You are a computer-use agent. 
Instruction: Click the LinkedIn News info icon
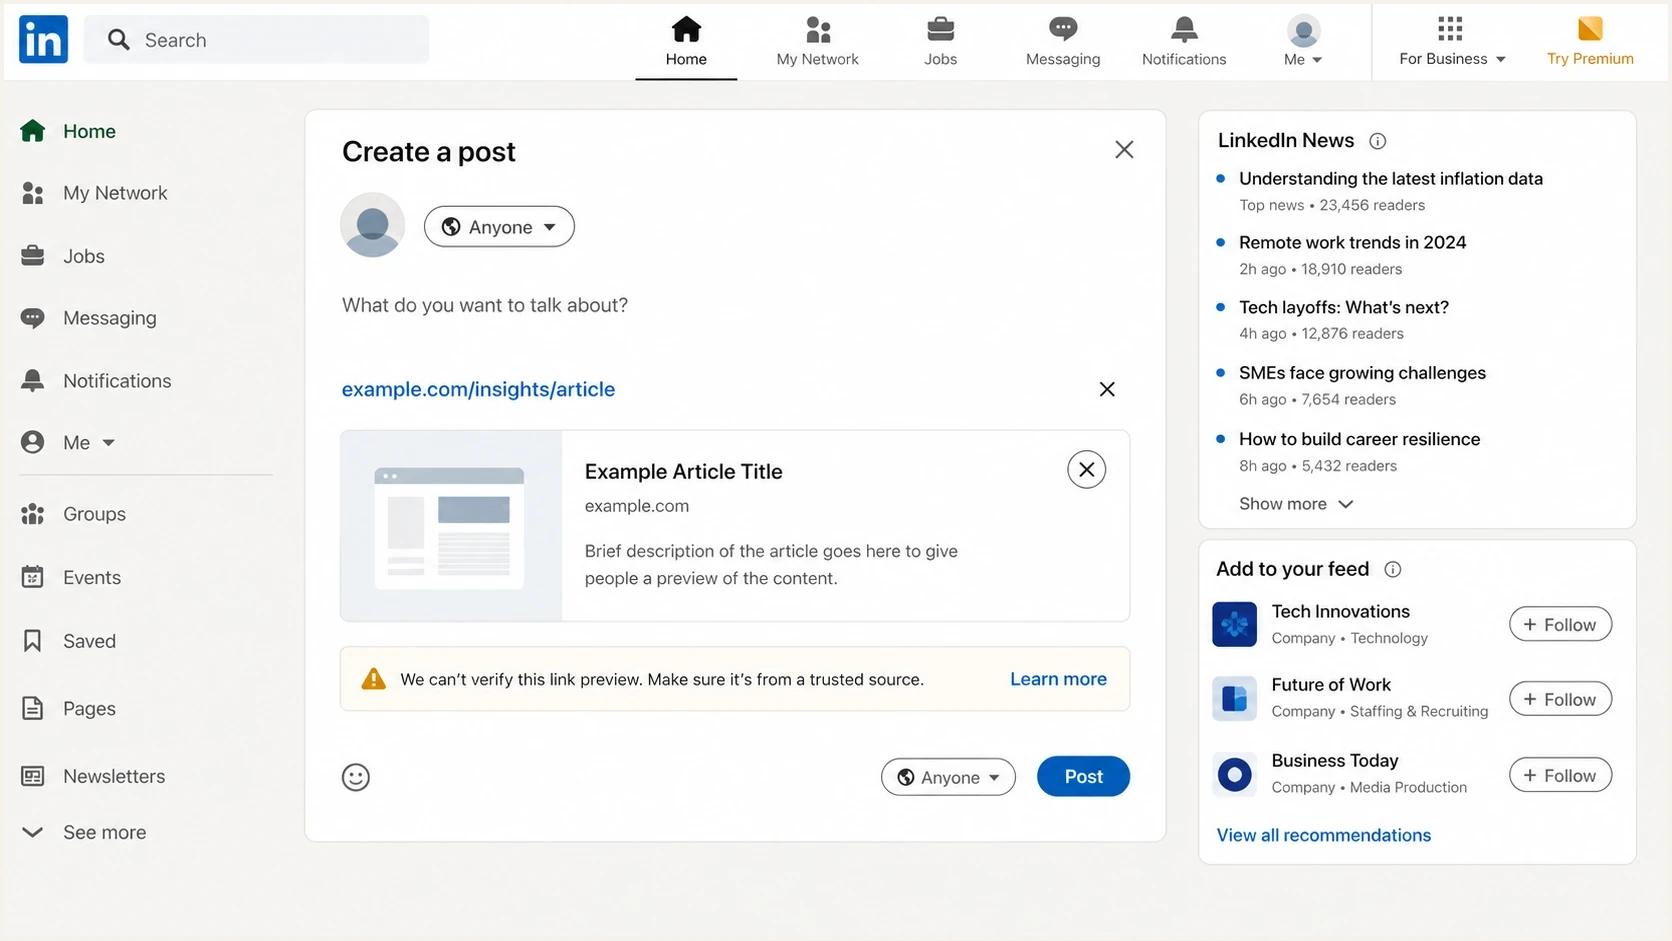click(1378, 141)
